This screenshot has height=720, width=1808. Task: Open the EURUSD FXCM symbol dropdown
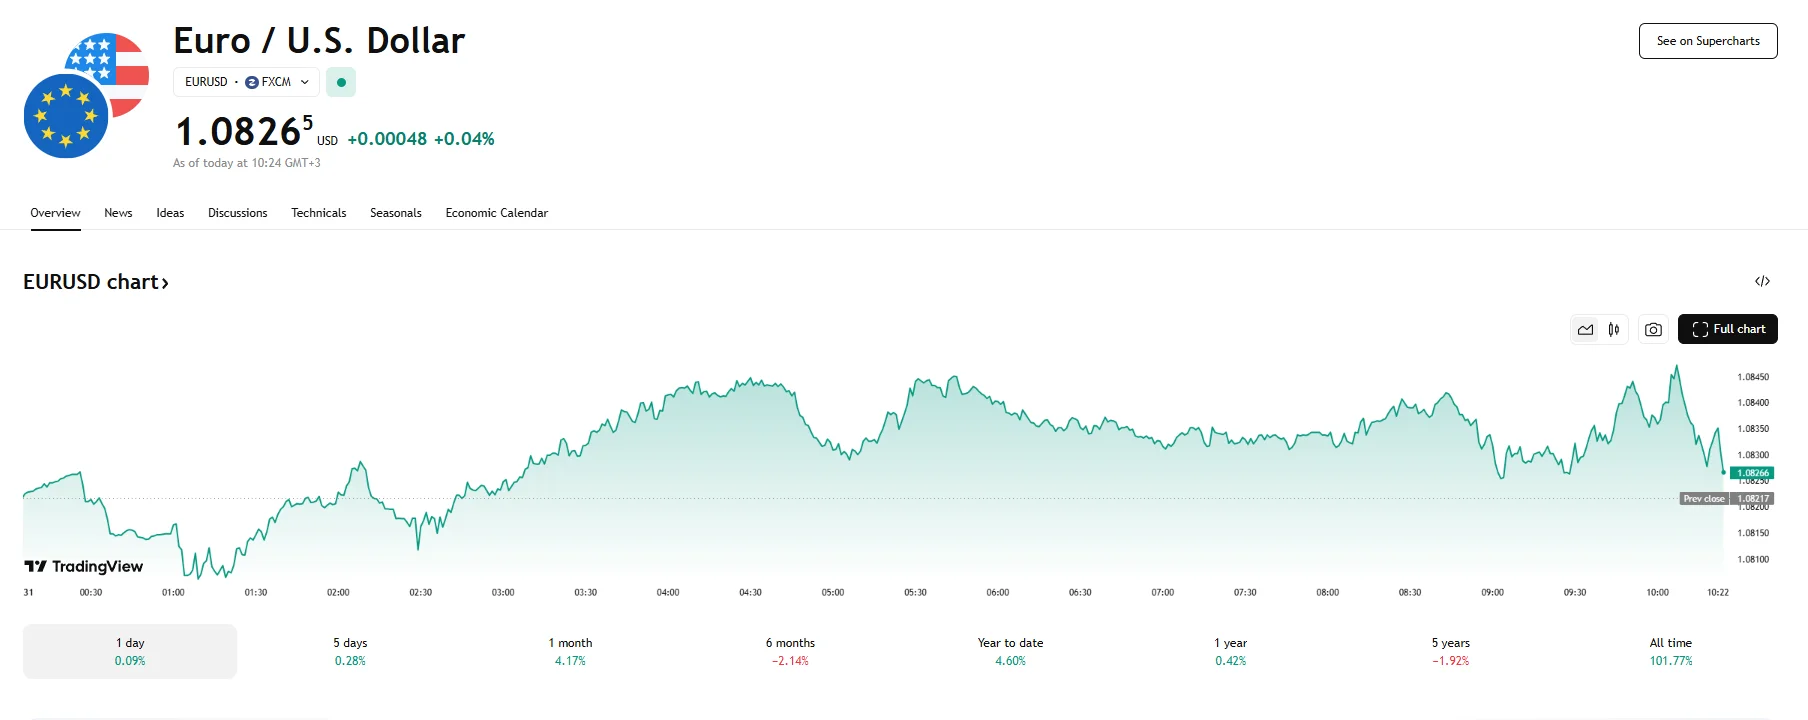click(x=246, y=82)
